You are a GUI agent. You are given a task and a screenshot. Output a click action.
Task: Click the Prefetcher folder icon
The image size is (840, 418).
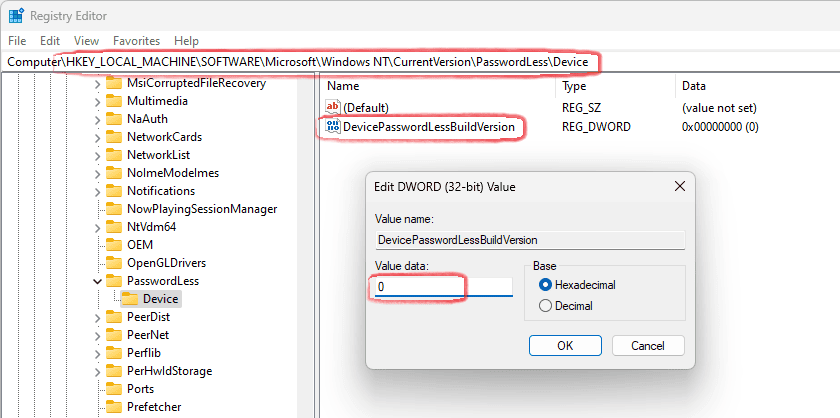coord(113,407)
